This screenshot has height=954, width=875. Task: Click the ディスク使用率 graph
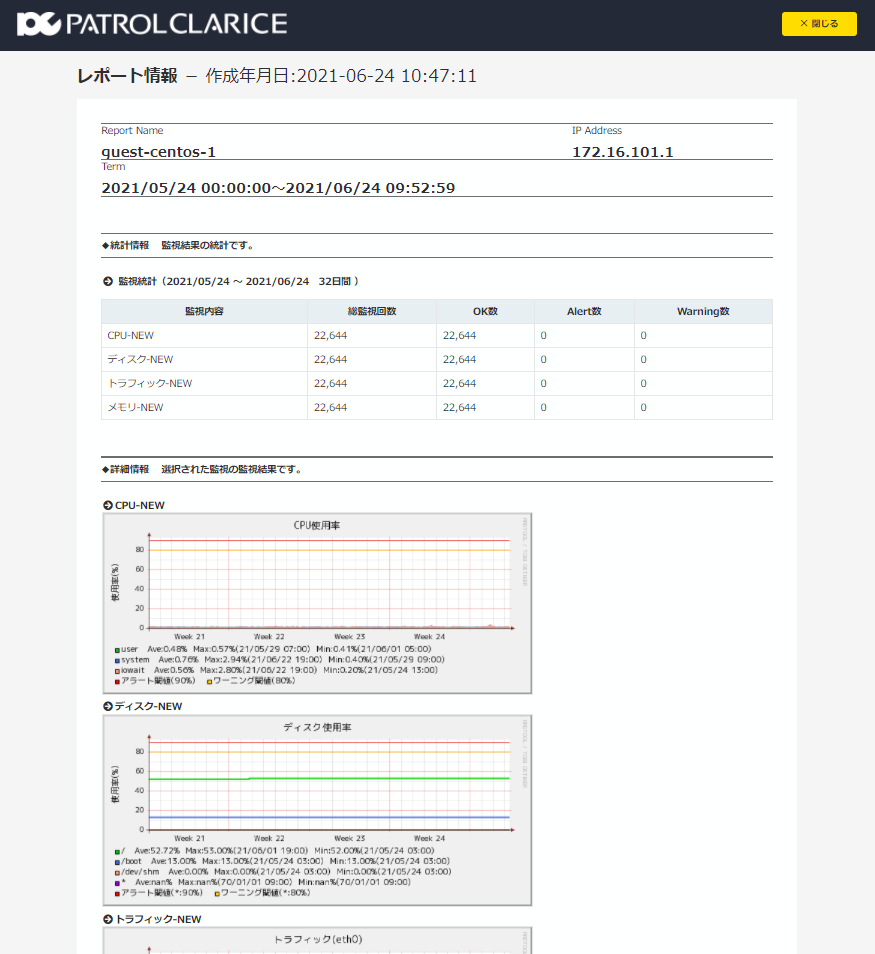pyautogui.click(x=317, y=810)
